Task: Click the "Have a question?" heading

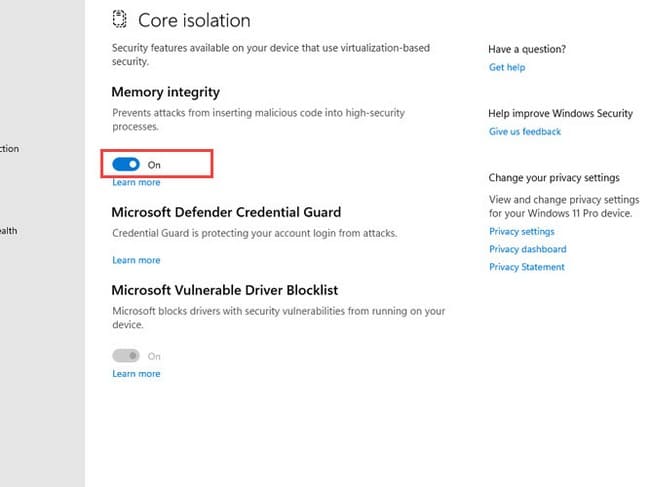Action: tap(527, 49)
